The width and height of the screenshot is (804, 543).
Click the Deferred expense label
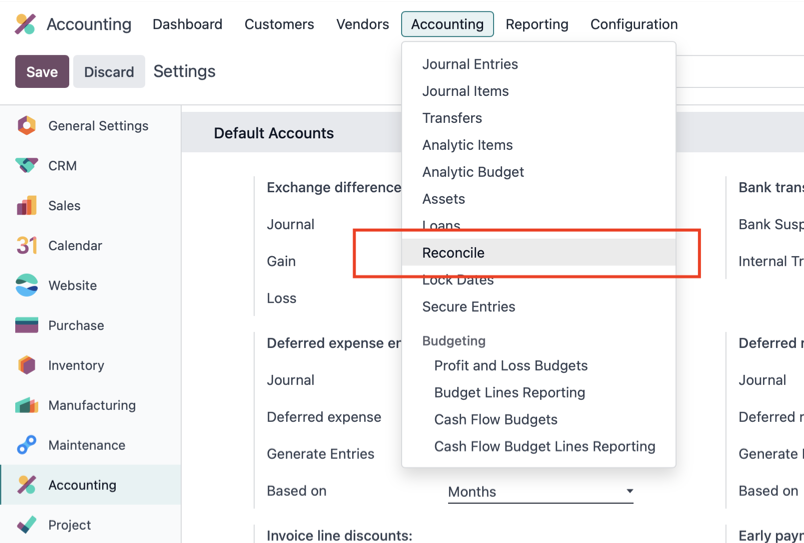tap(324, 417)
